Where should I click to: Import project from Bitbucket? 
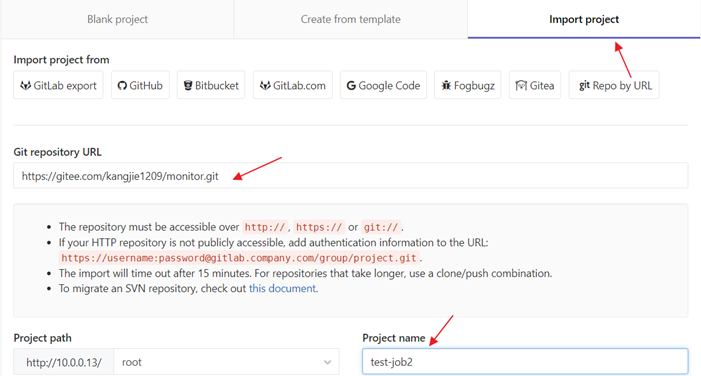tap(211, 85)
